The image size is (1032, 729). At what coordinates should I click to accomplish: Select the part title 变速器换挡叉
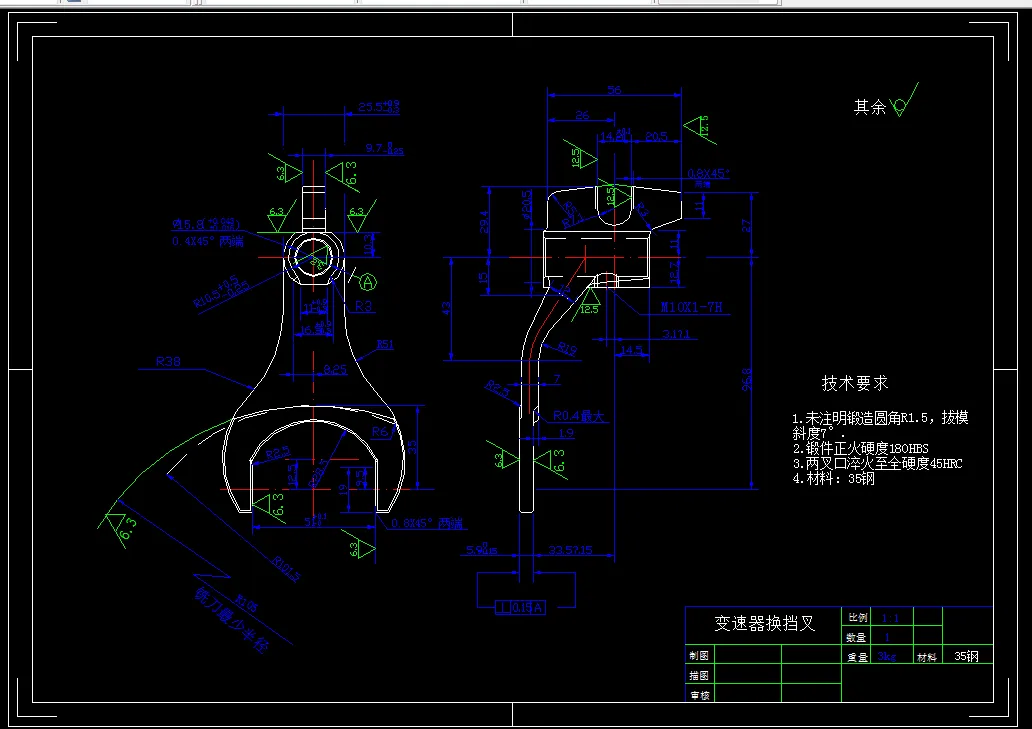click(763, 620)
